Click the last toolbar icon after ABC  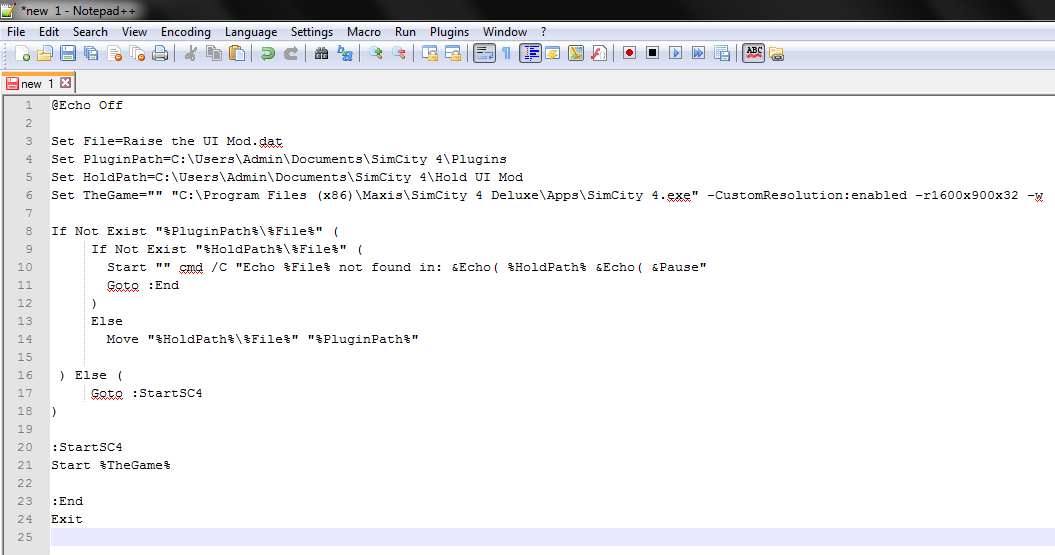[776, 54]
